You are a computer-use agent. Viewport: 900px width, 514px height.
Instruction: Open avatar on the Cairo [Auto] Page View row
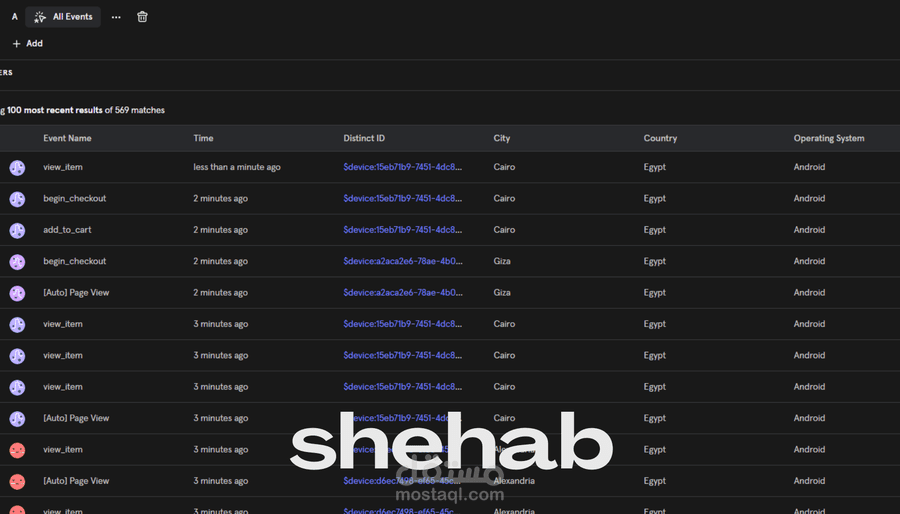(x=17, y=419)
